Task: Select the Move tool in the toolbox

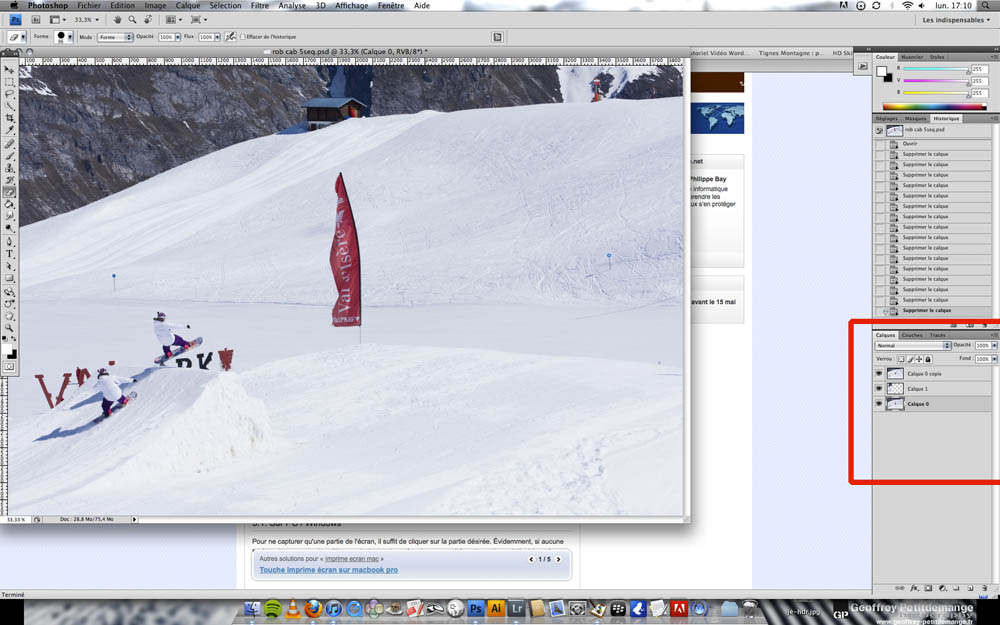Action: coord(9,70)
